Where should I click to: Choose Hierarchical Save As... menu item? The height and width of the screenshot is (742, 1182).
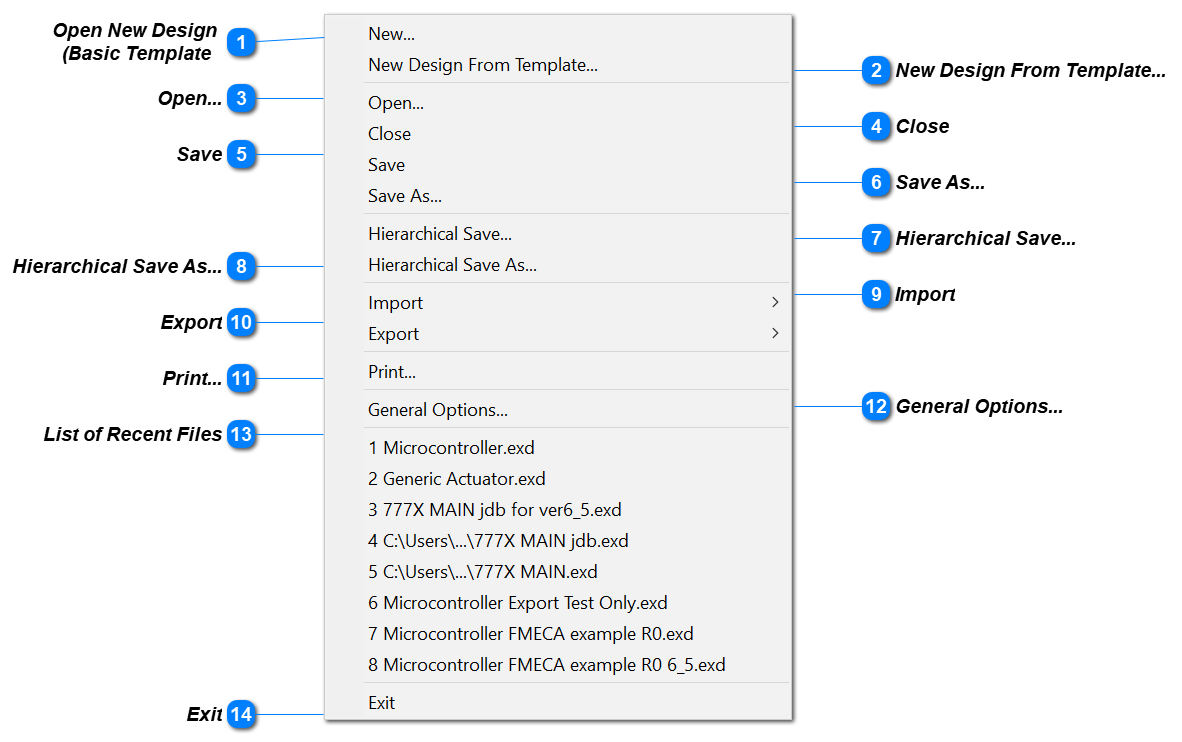click(558, 265)
